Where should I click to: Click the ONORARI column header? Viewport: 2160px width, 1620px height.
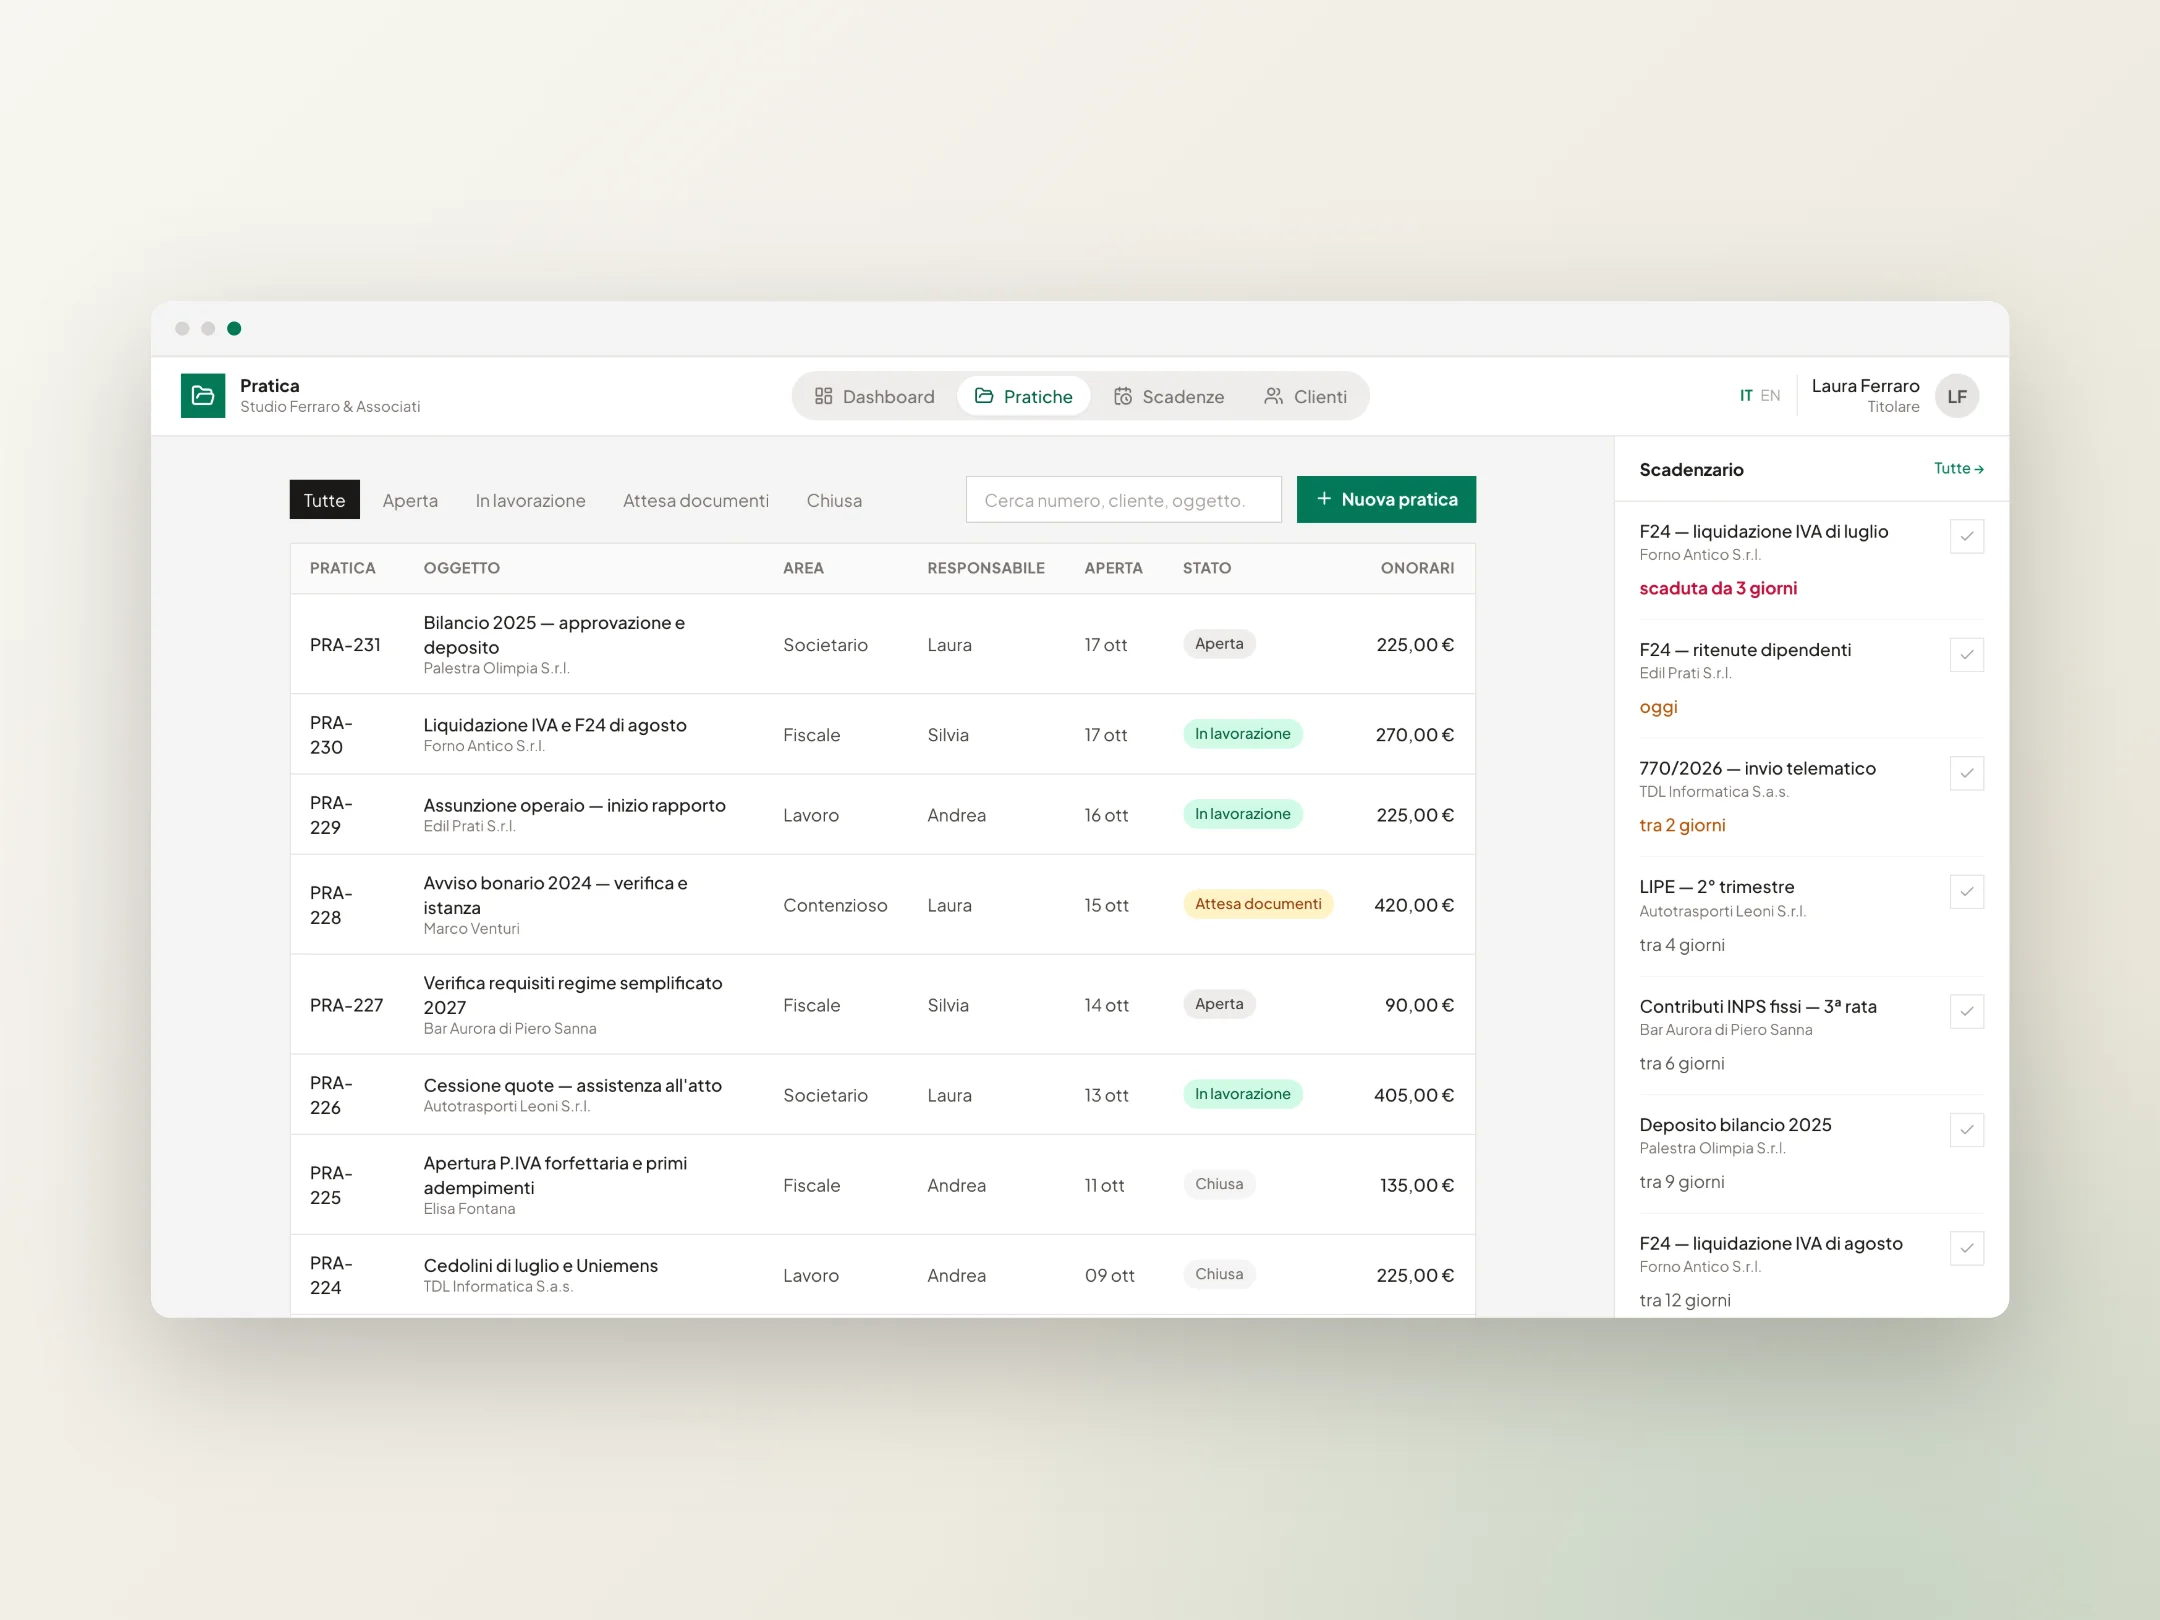(x=1417, y=568)
